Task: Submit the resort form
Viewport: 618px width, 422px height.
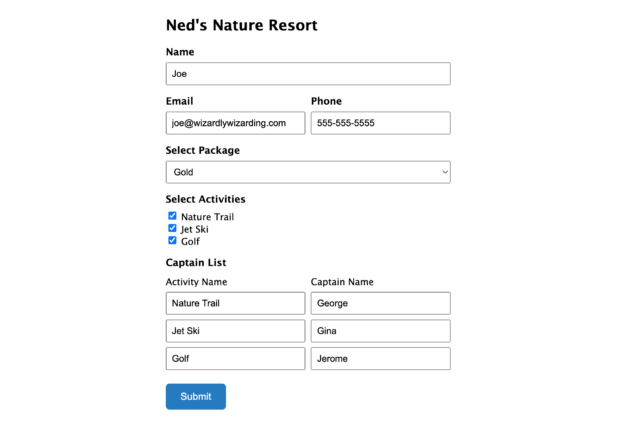Action: 196,396
